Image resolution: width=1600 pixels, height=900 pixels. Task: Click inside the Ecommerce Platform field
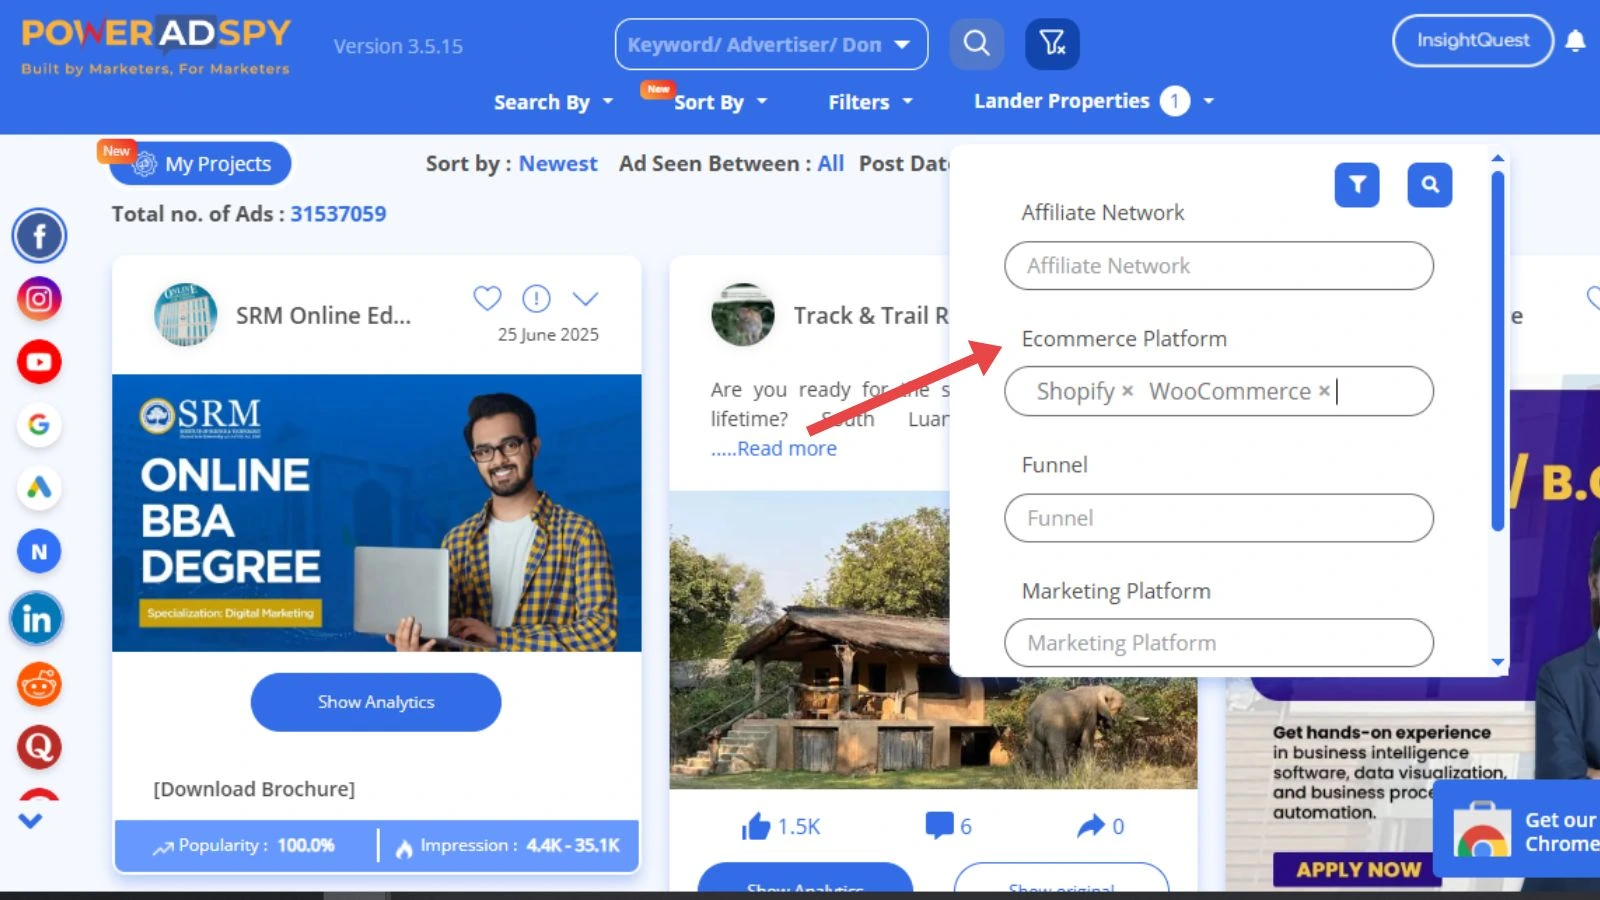[1219, 391]
